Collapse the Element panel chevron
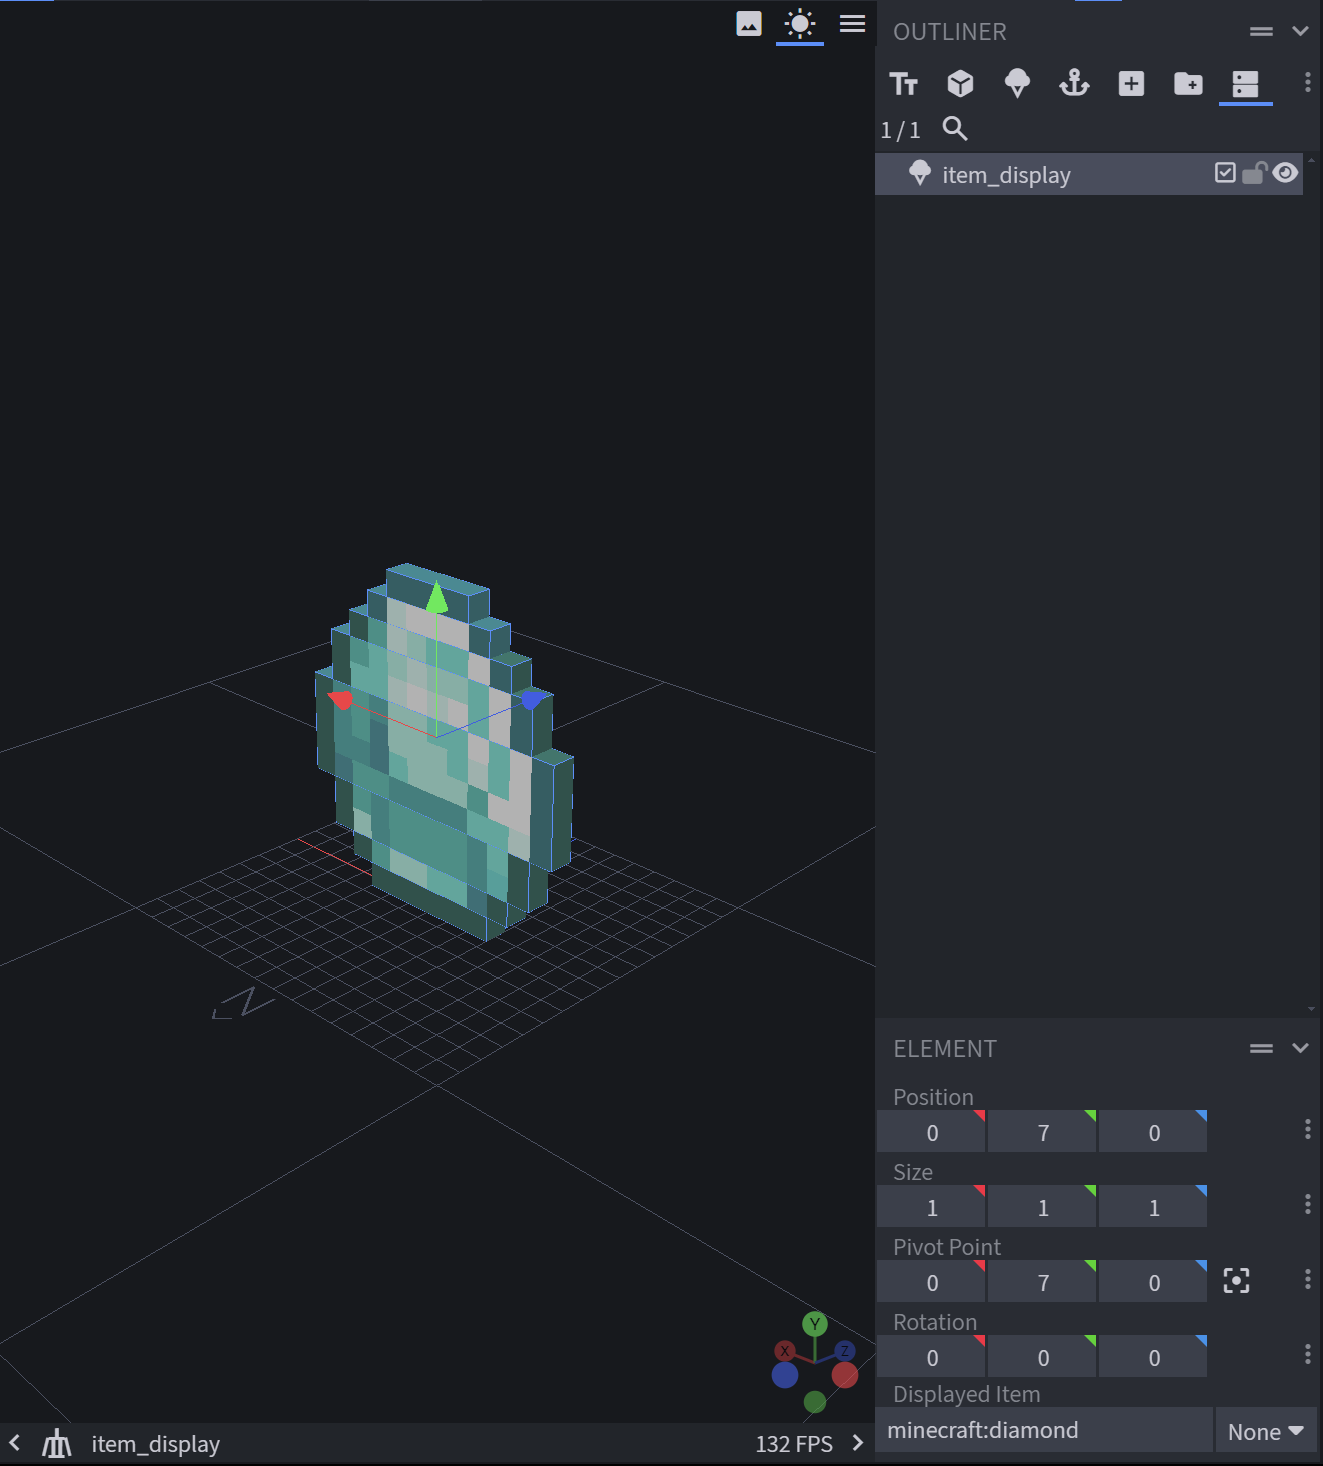 tap(1300, 1048)
